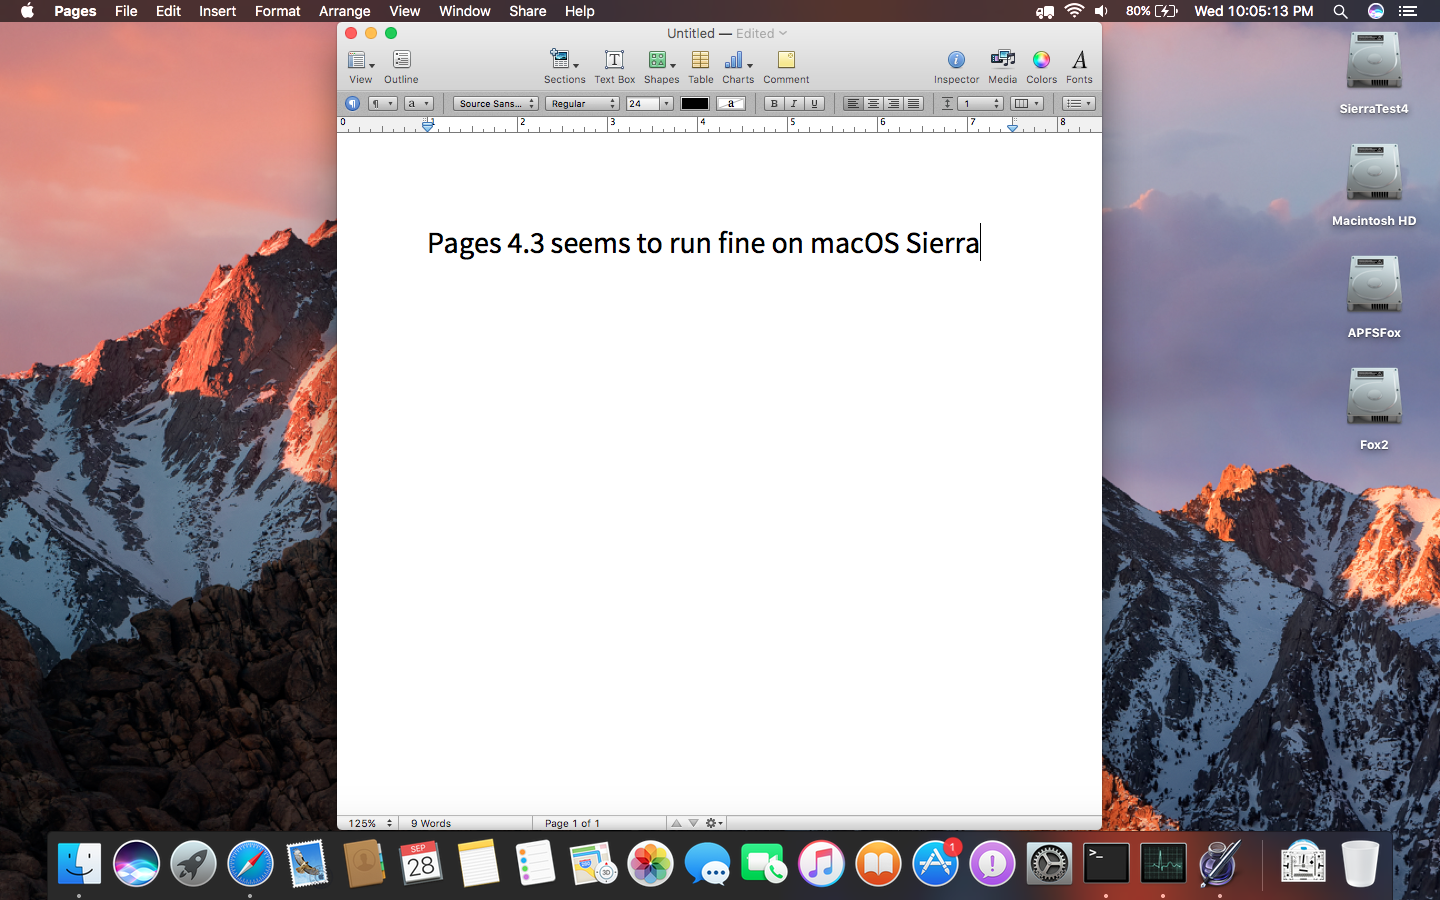Viewport: 1440px width, 900px height.
Task: Open the apple menu
Action: click(x=27, y=11)
